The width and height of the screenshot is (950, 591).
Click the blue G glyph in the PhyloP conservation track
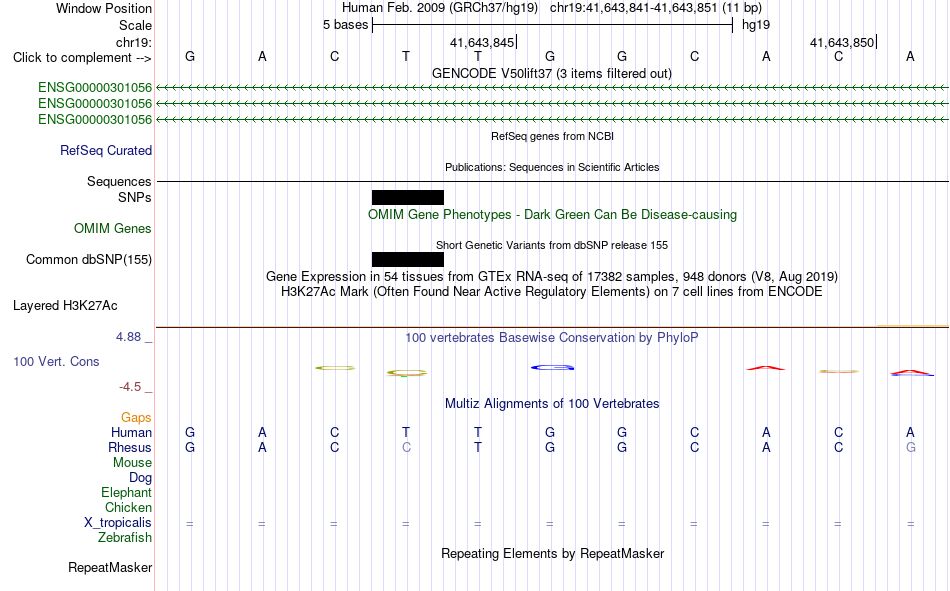tap(552, 367)
